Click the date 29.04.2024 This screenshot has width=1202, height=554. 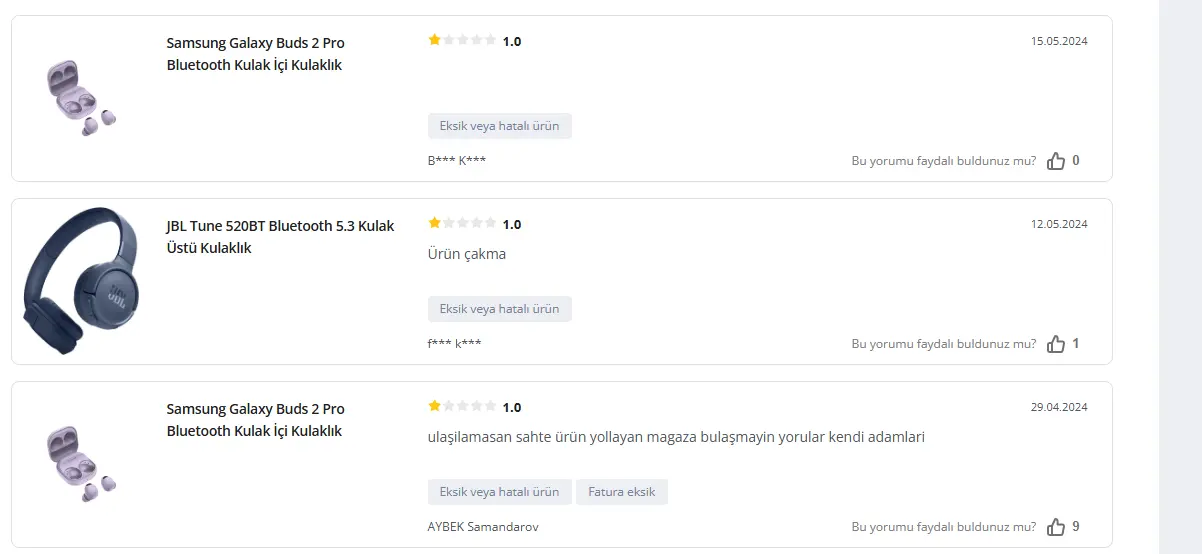click(1059, 407)
